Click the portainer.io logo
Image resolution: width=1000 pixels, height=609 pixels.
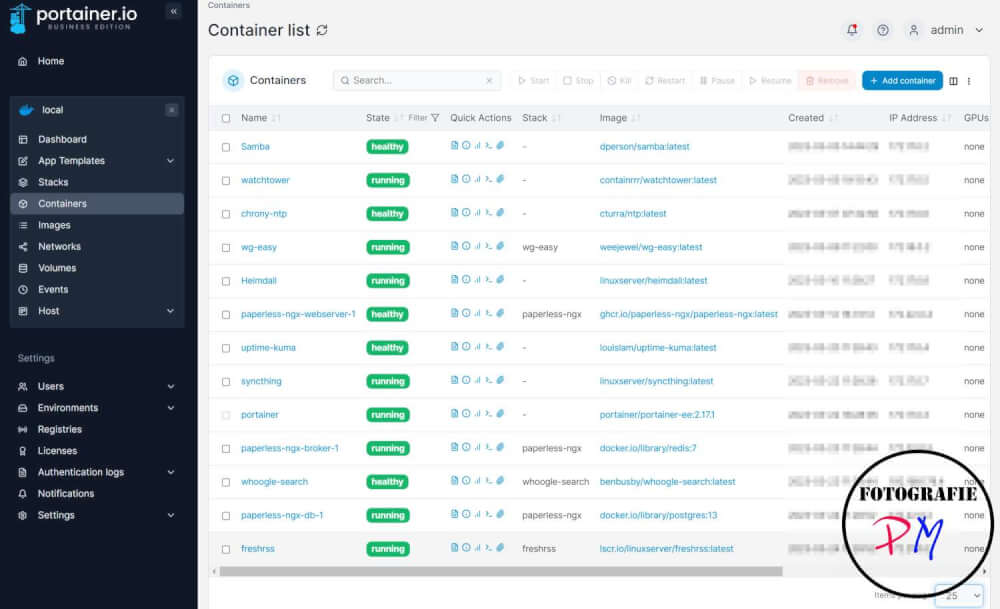pos(71,18)
